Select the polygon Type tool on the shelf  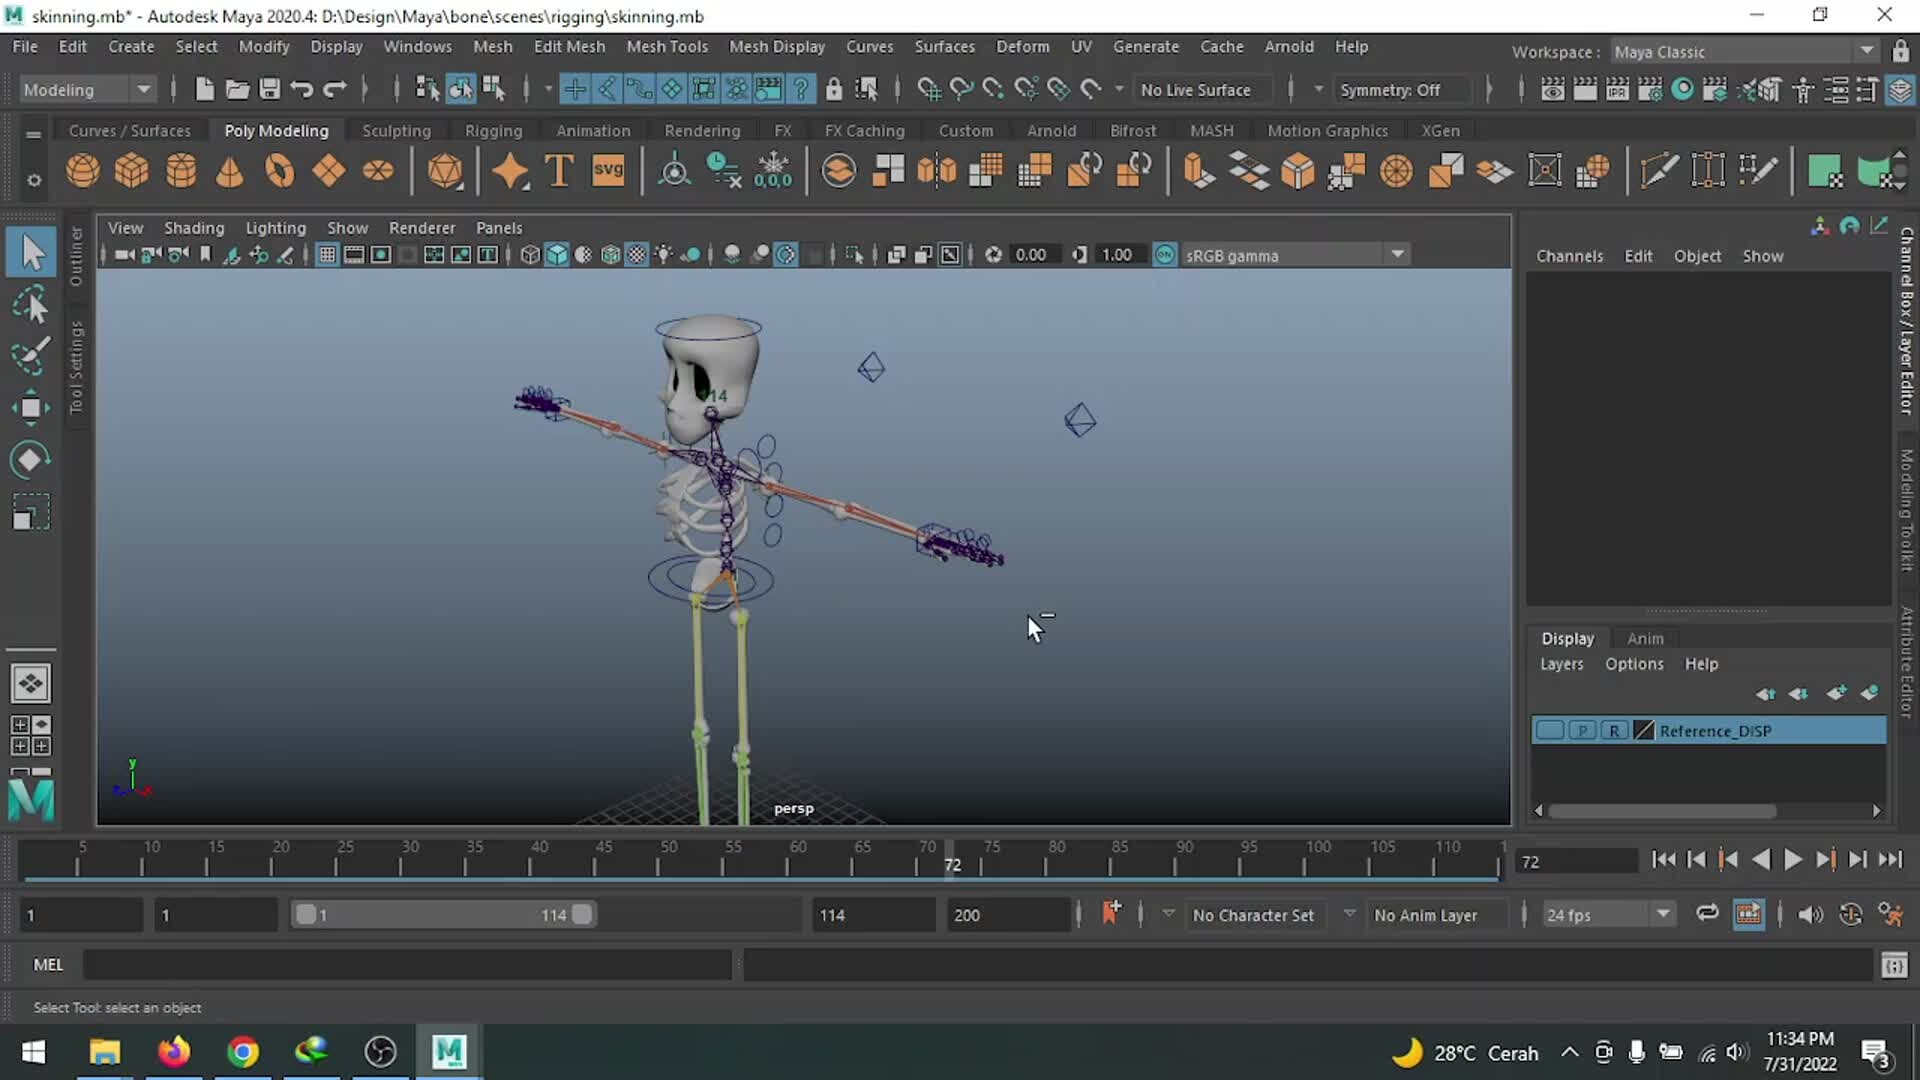558,170
